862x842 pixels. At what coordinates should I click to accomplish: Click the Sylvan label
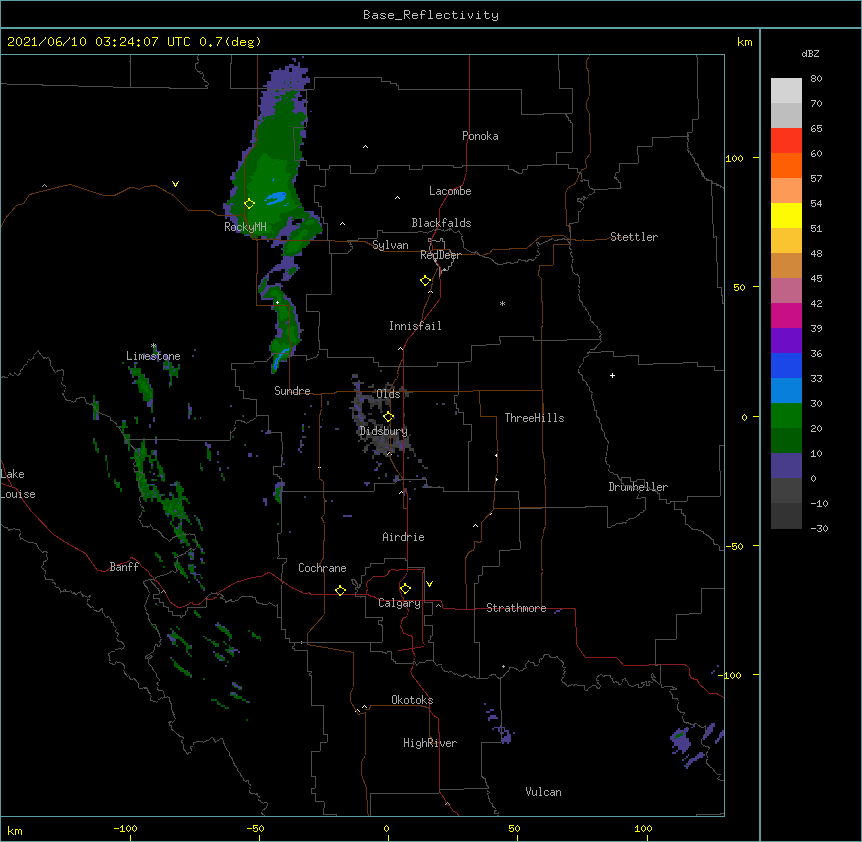[x=390, y=245]
